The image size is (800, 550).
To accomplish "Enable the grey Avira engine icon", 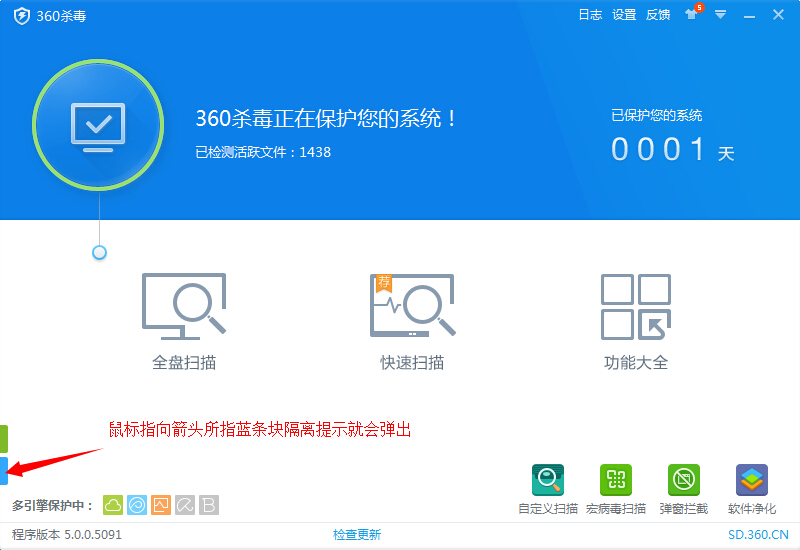I will (x=185, y=505).
